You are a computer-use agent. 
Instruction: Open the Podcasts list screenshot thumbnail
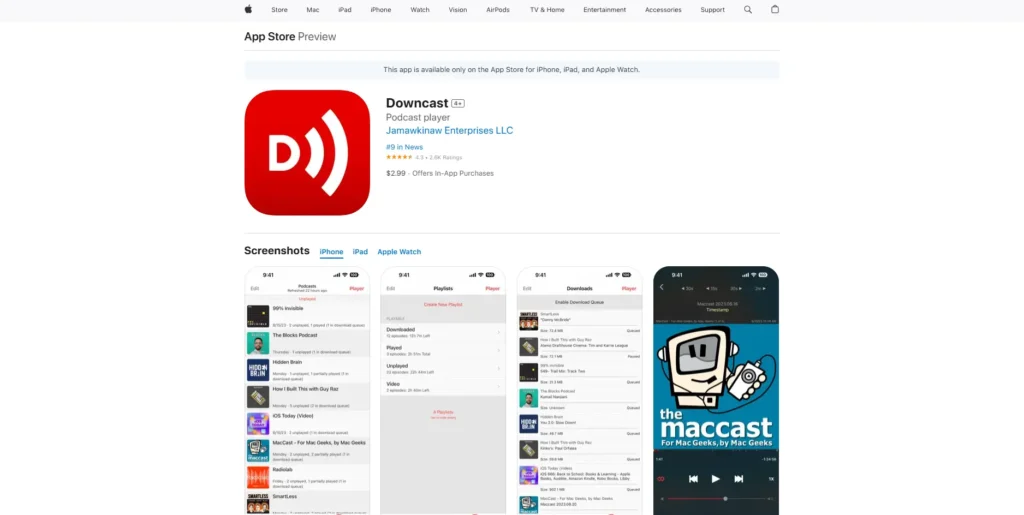pos(307,390)
